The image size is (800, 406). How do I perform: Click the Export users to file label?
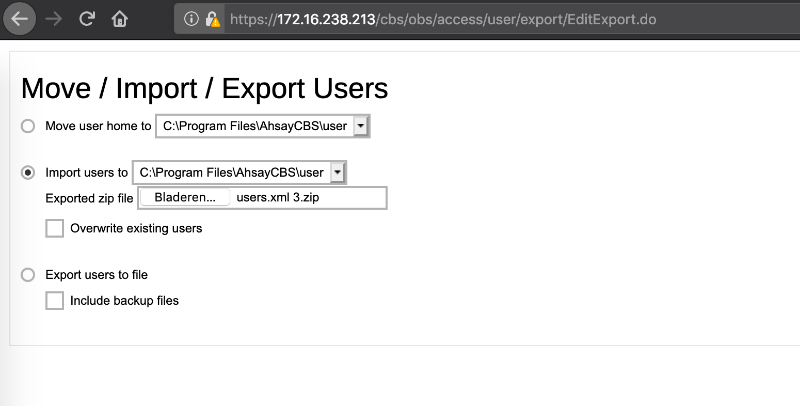click(96, 275)
